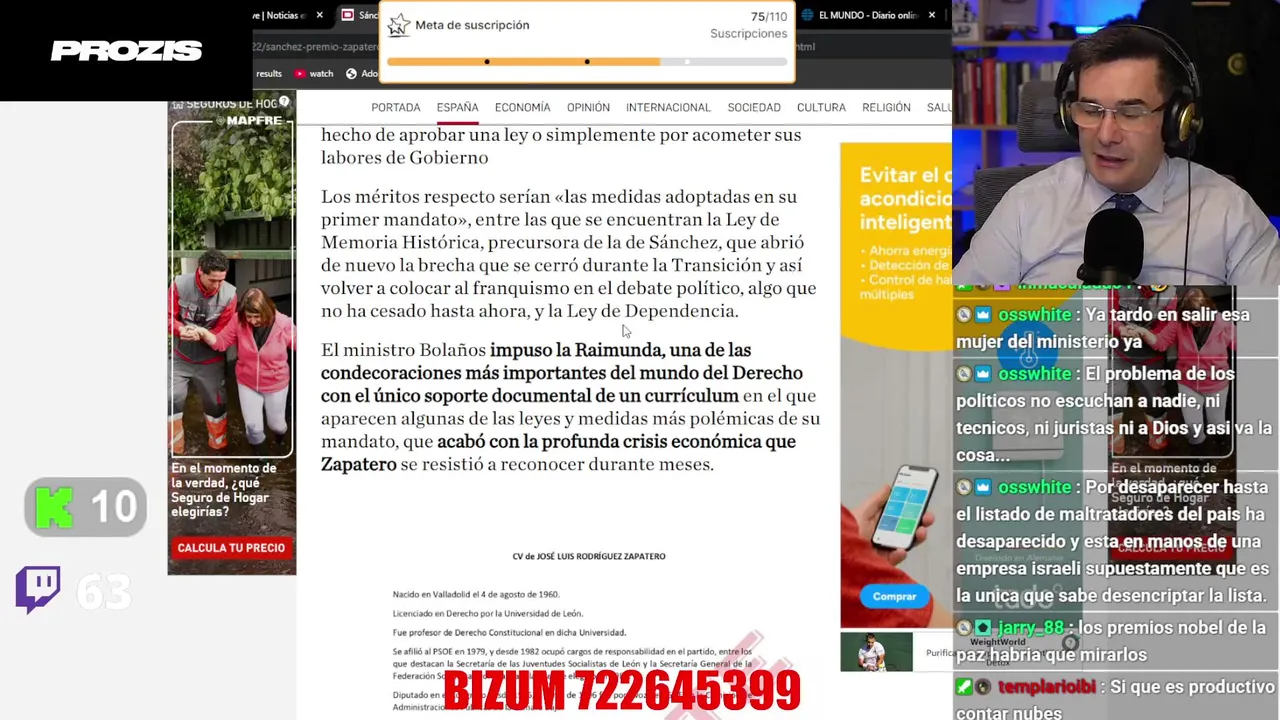The width and height of the screenshot is (1280, 720).
Task: Click the line 'Fue profesor de Derecho Constitucional'
Action: tap(509, 632)
